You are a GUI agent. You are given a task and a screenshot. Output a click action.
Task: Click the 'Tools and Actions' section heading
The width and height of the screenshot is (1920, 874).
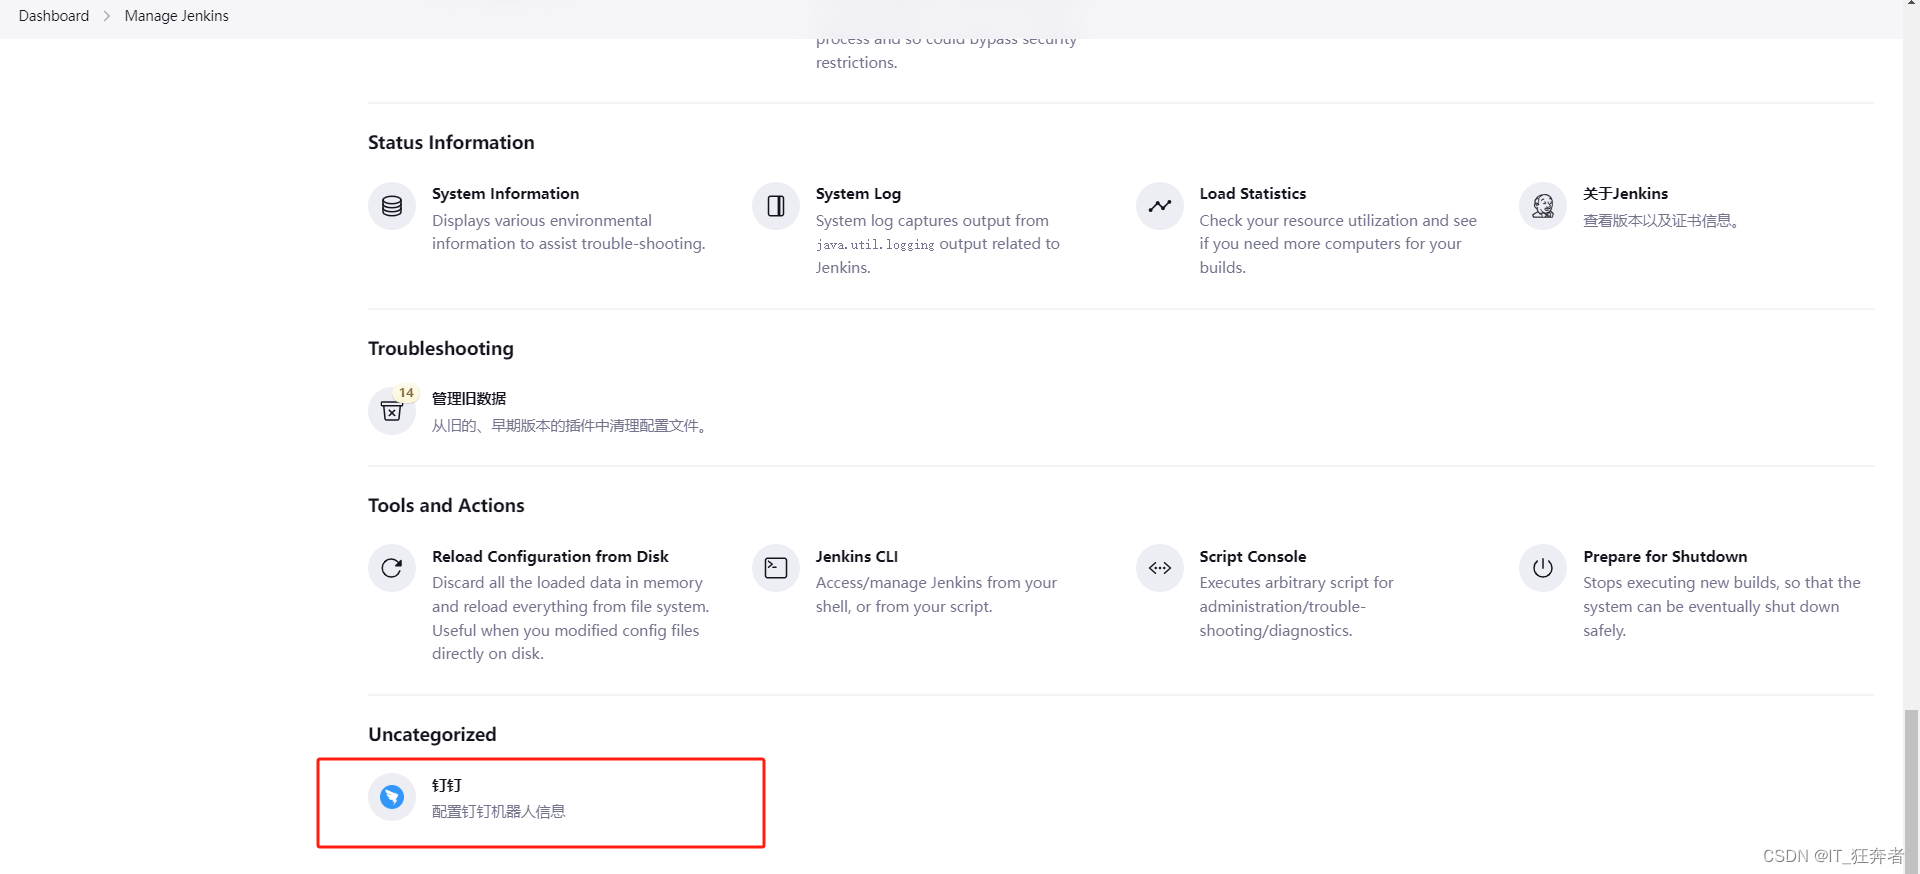point(446,506)
